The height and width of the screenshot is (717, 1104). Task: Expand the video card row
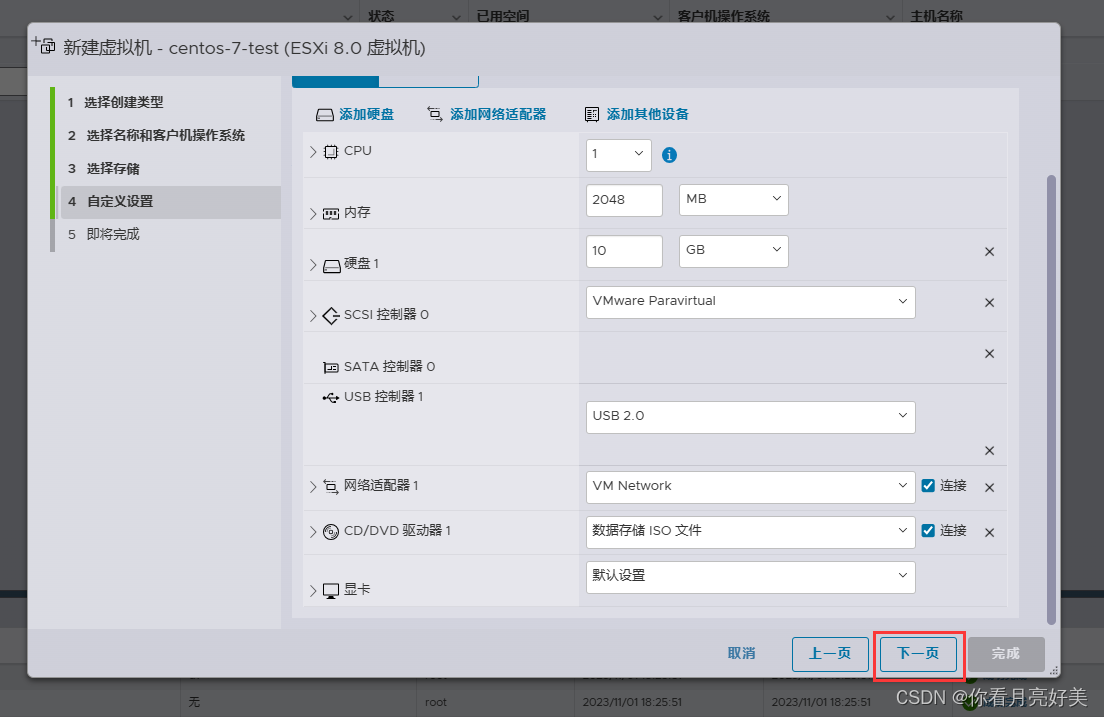point(313,590)
